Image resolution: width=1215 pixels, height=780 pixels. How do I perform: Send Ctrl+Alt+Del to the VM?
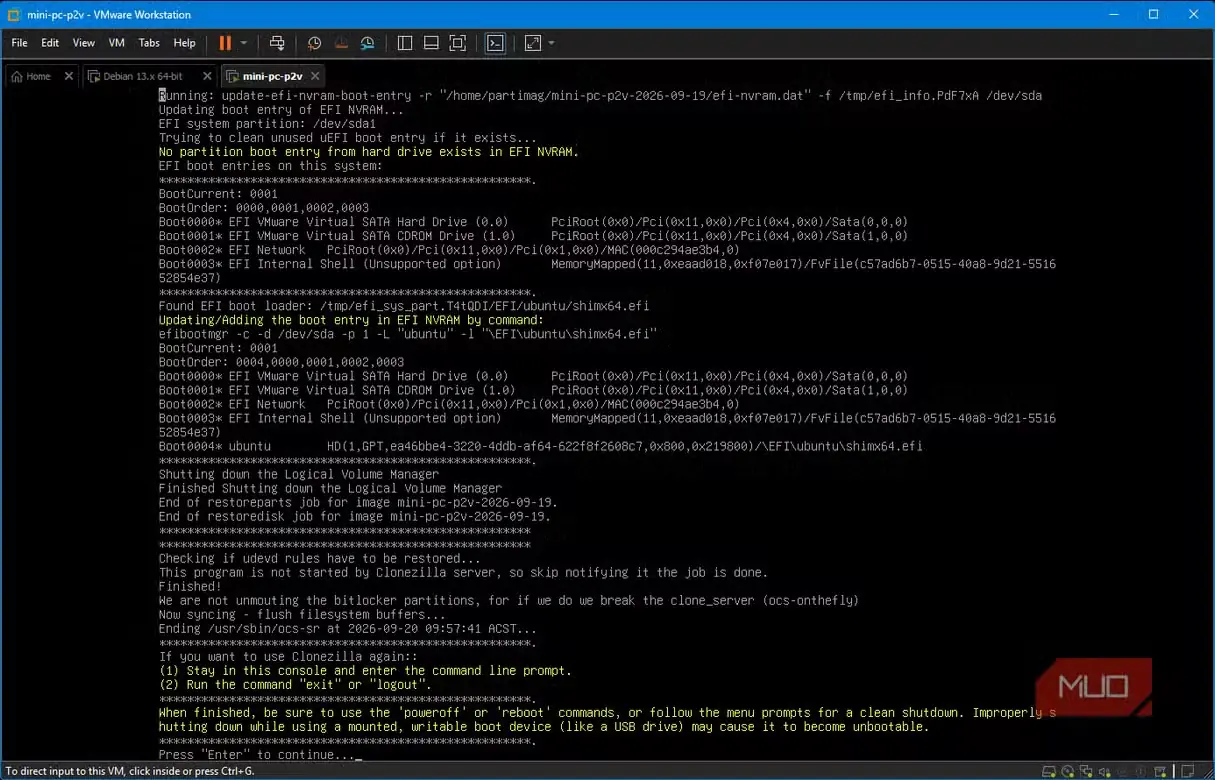pyautogui.click(x=278, y=43)
